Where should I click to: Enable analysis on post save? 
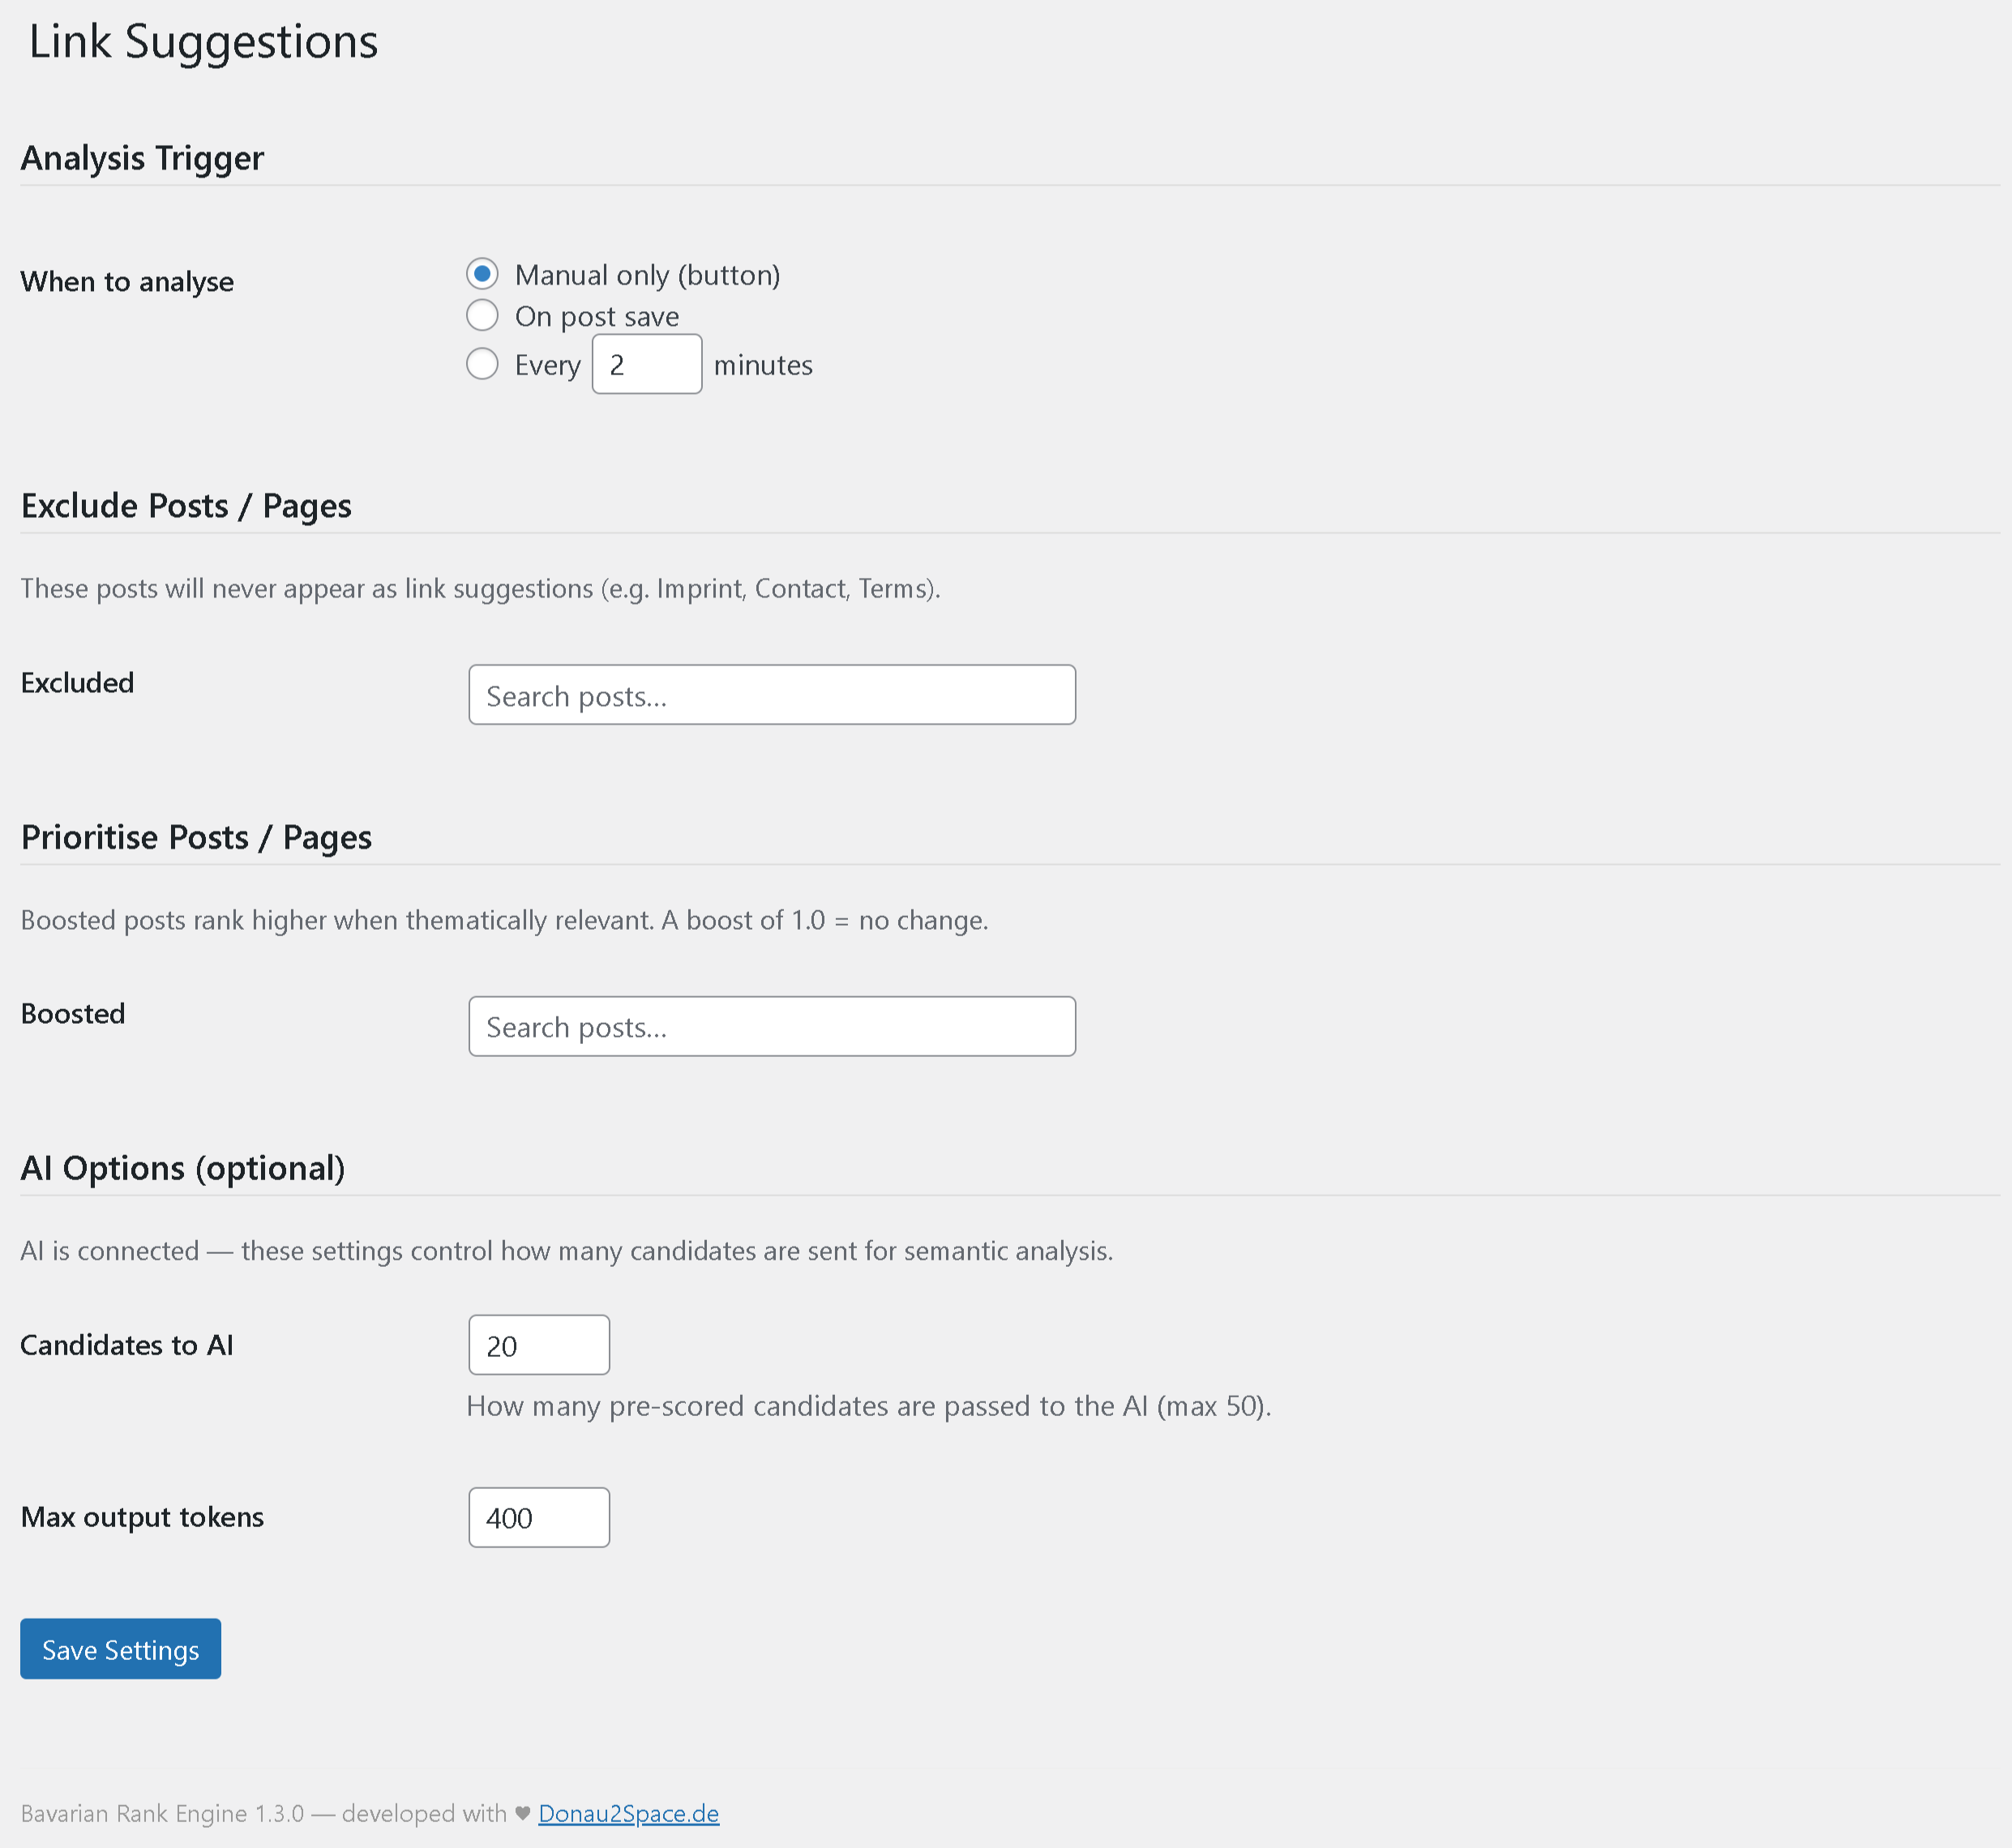(x=482, y=315)
